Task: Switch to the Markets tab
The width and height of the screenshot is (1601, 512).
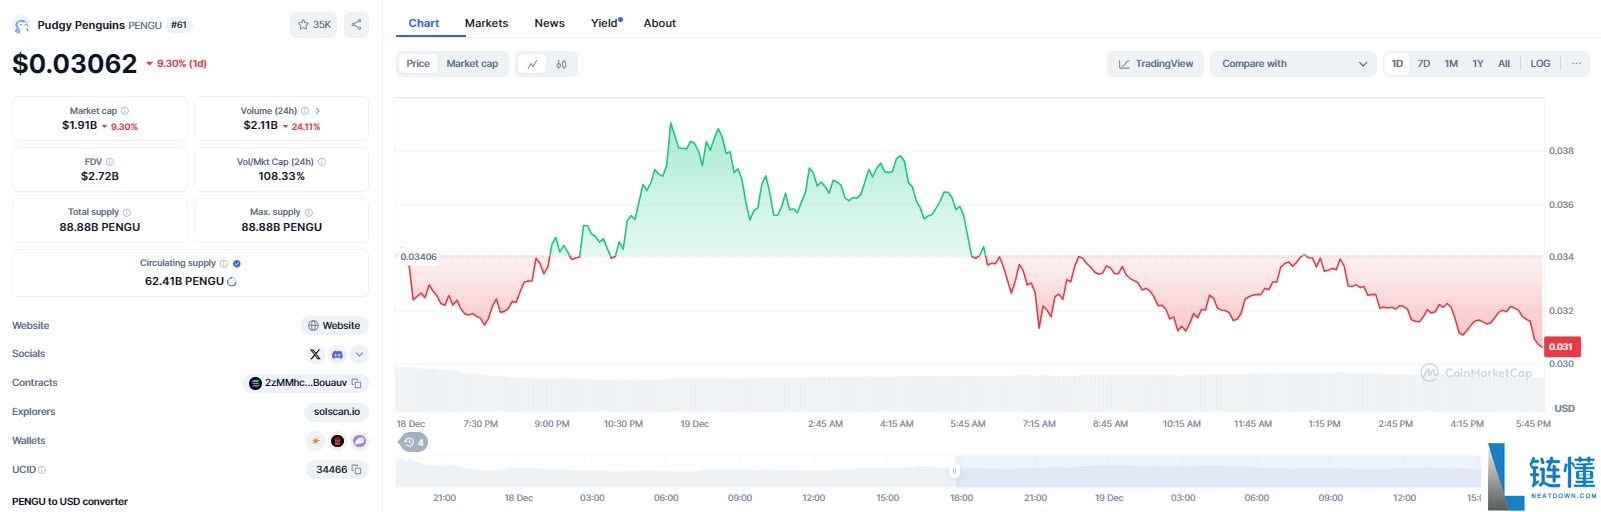Action: pos(486,23)
